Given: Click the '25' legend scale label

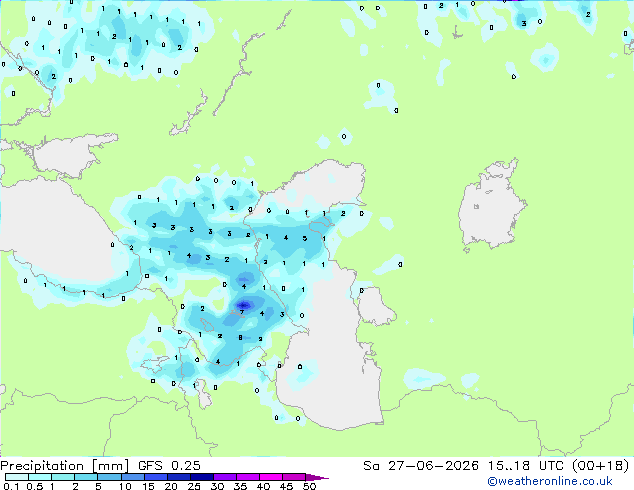Looking at the screenshot, I should click(x=194, y=486).
